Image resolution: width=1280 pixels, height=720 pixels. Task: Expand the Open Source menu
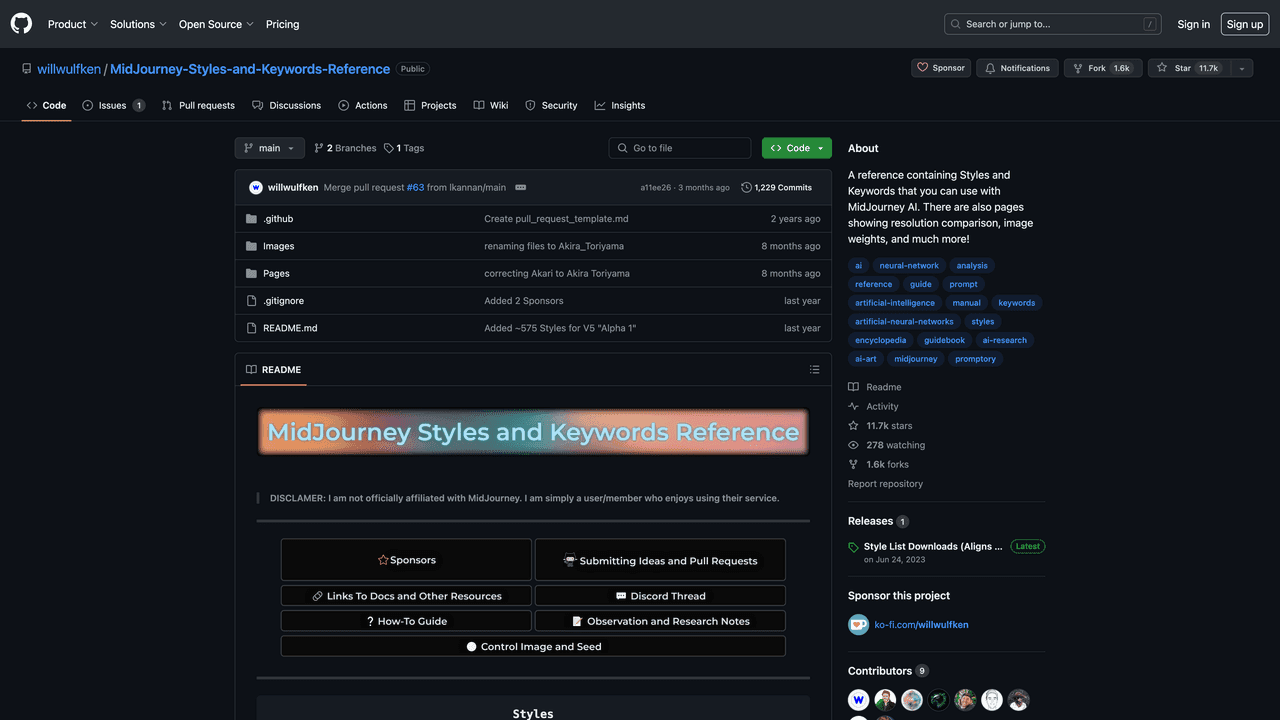click(216, 24)
